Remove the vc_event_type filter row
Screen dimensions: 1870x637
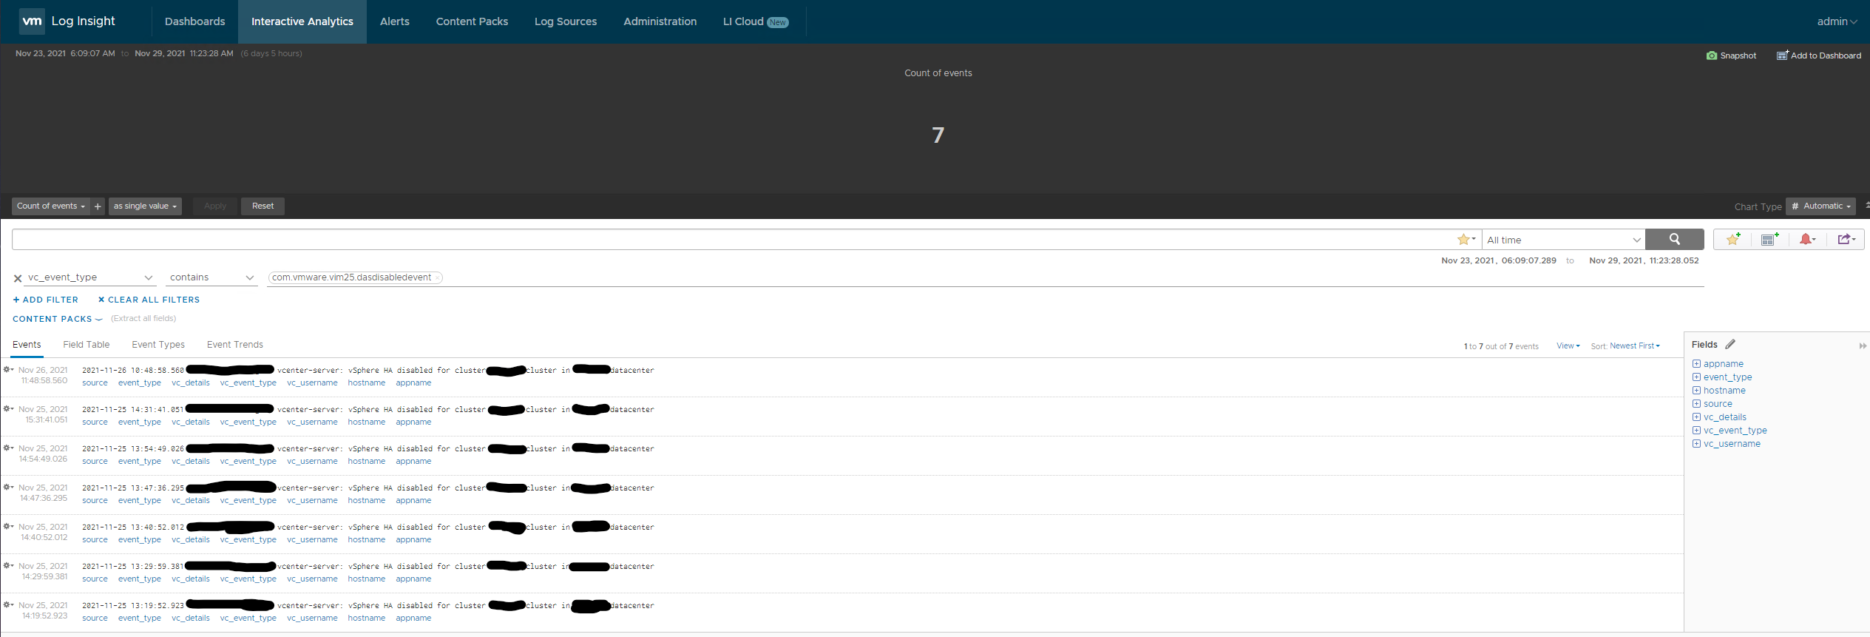tap(17, 278)
